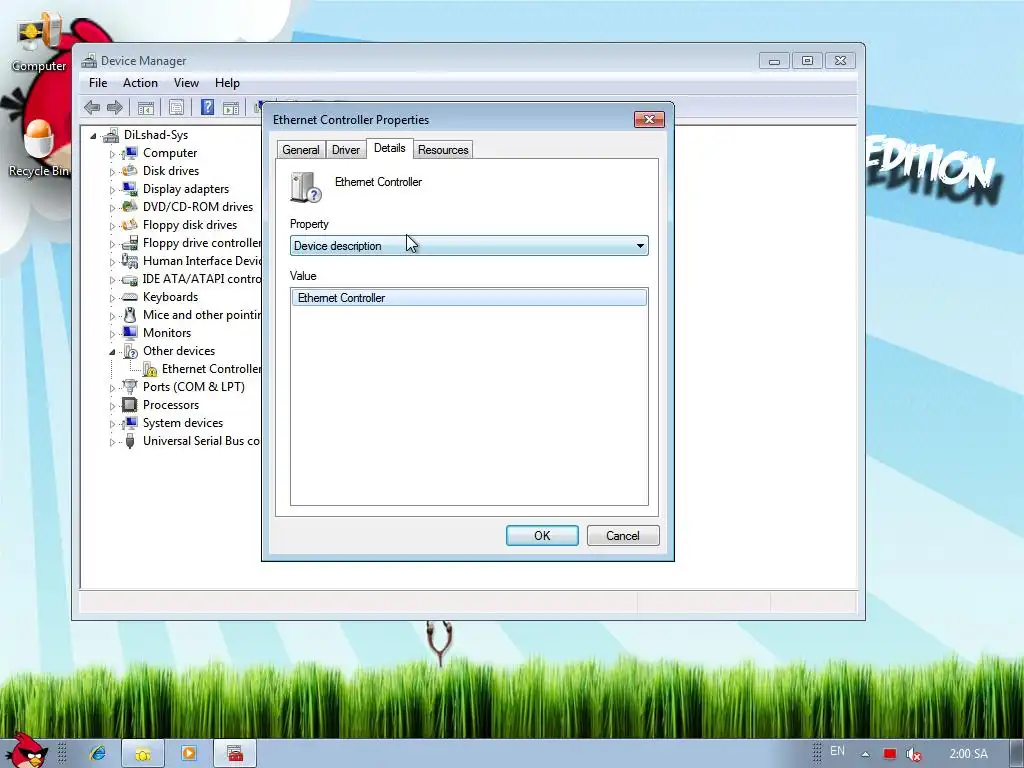Click the Other devices question-mark icon

[130, 351]
